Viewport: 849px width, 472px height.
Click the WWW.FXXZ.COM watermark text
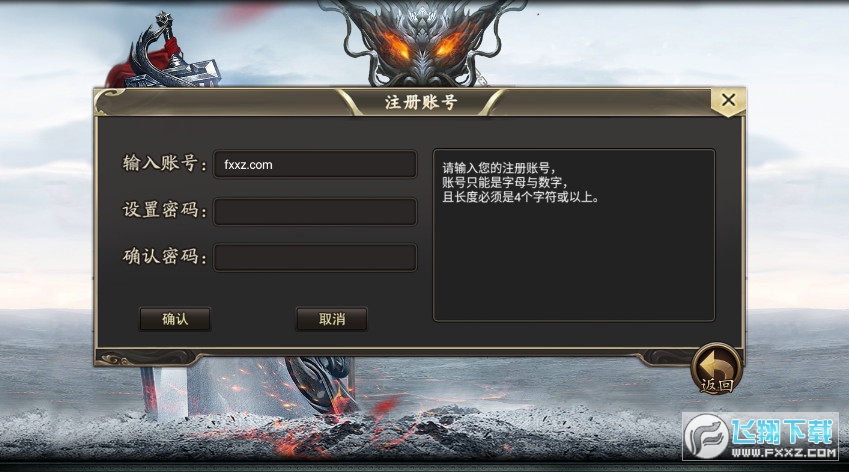tap(784, 452)
